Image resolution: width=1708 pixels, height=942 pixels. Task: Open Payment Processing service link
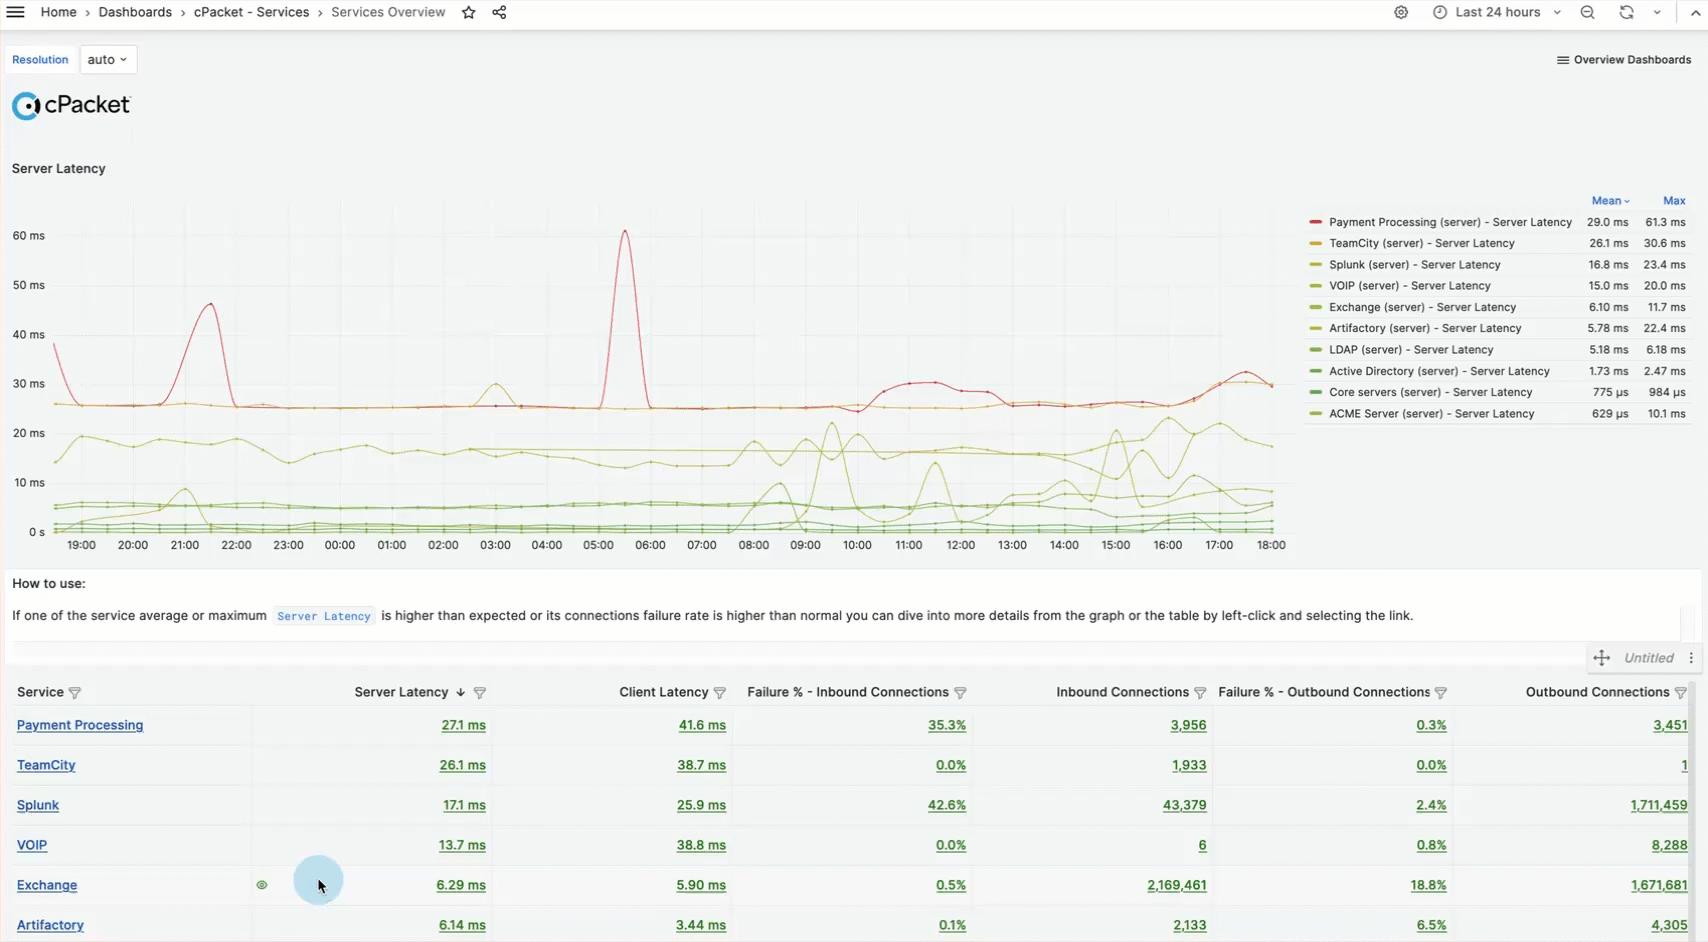[x=80, y=725]
